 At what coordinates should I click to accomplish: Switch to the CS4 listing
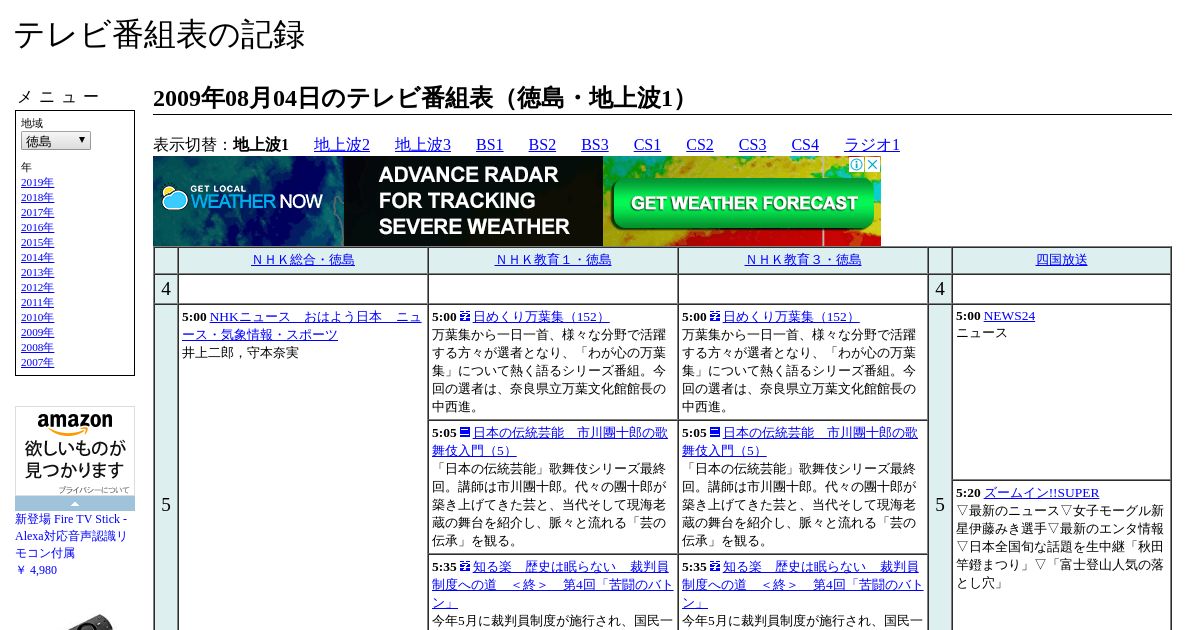(x=805, y=145)
